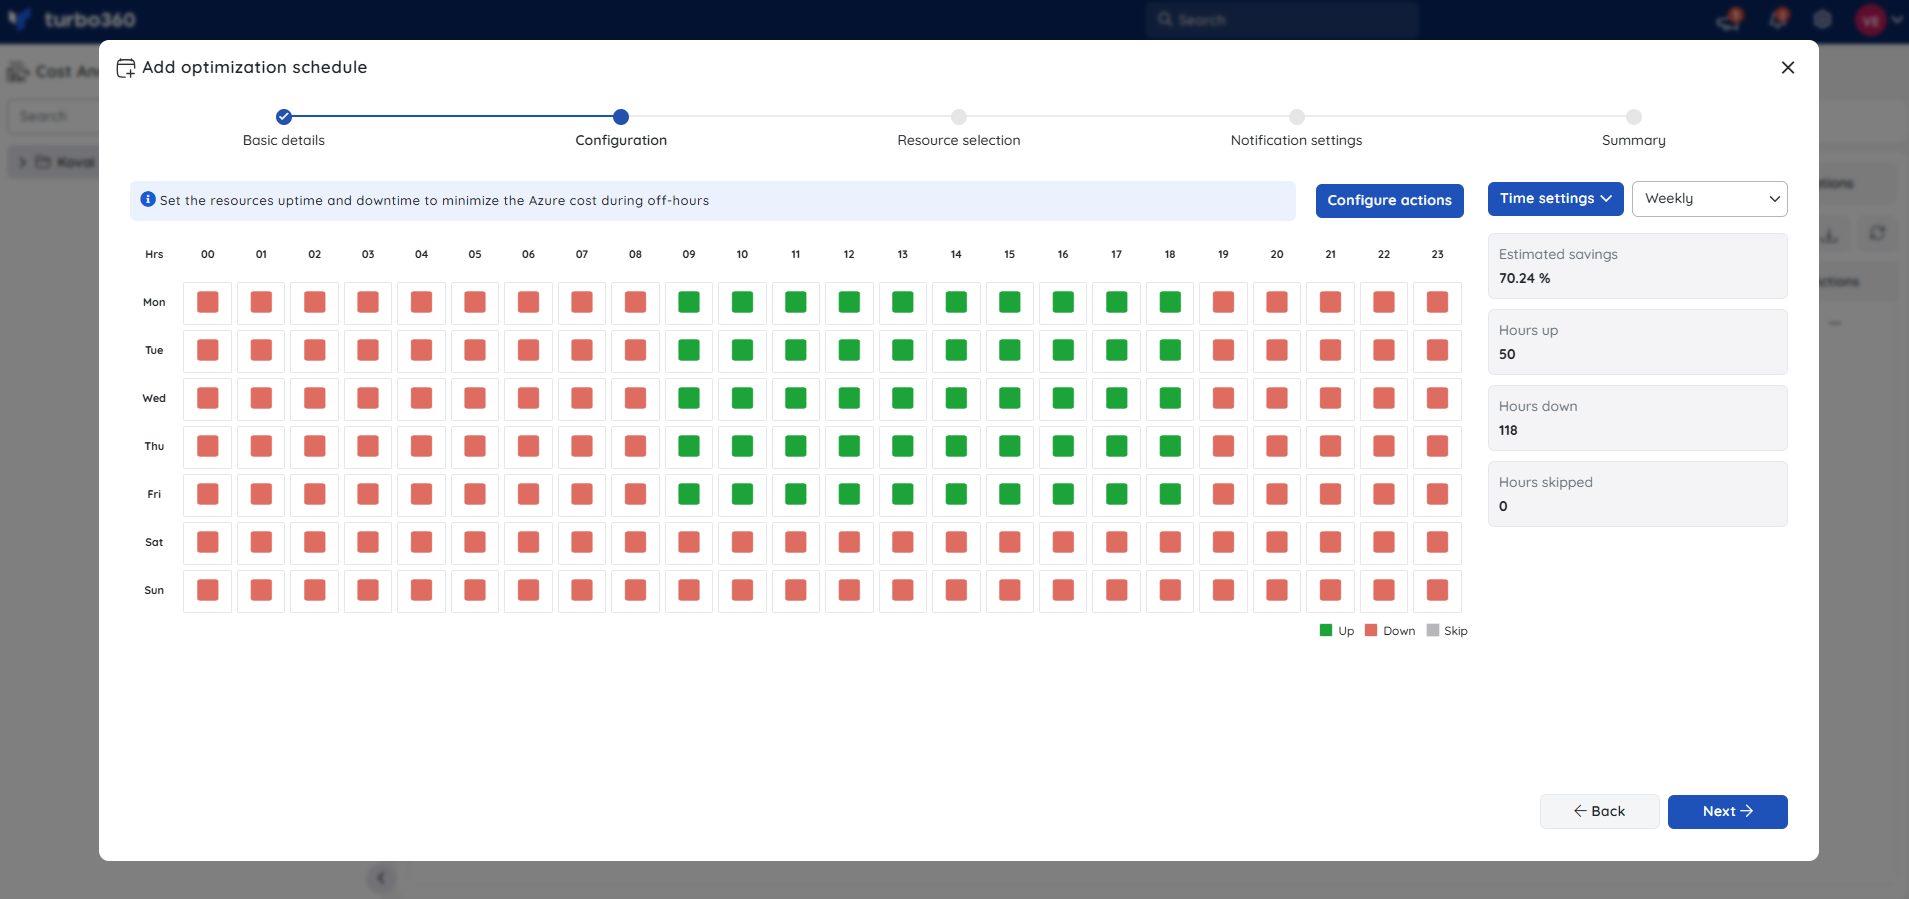Viewport: 1909px width, 899px height.
Task: Select the Mon row label
Action: (x=154, y=302)
